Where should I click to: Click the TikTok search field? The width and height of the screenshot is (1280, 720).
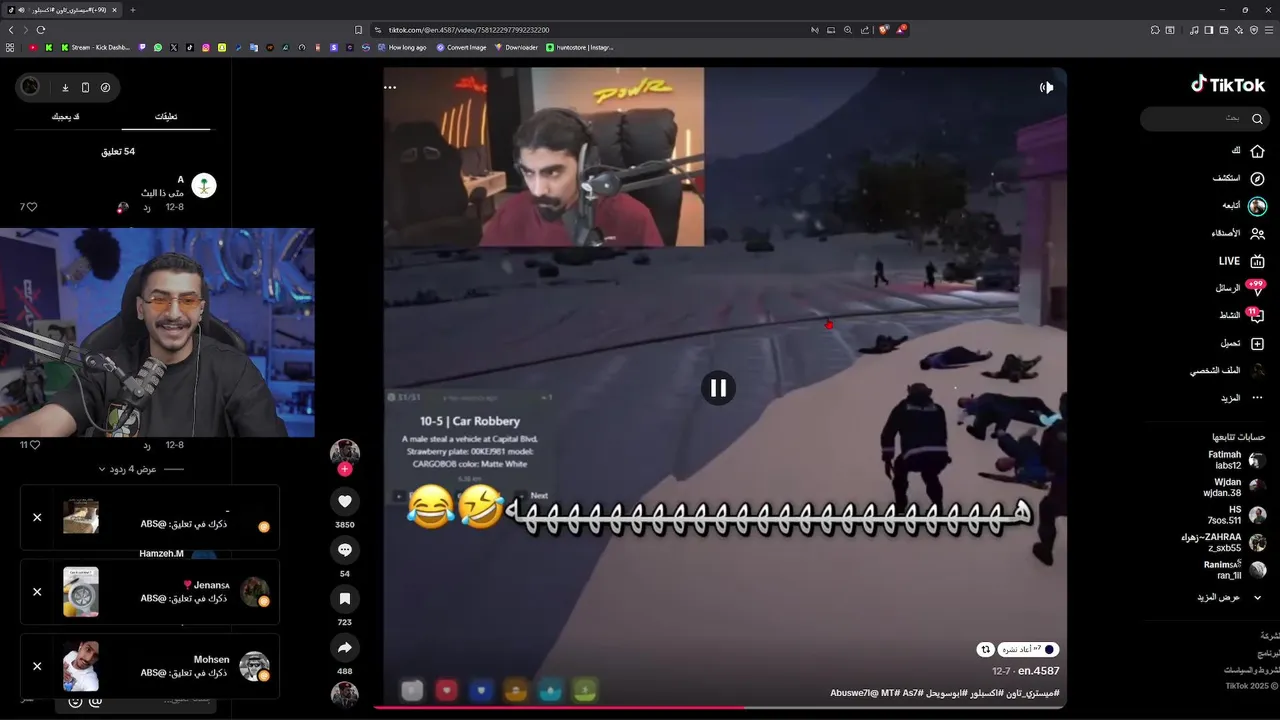pyautogui.click(x=1204, y=118)
